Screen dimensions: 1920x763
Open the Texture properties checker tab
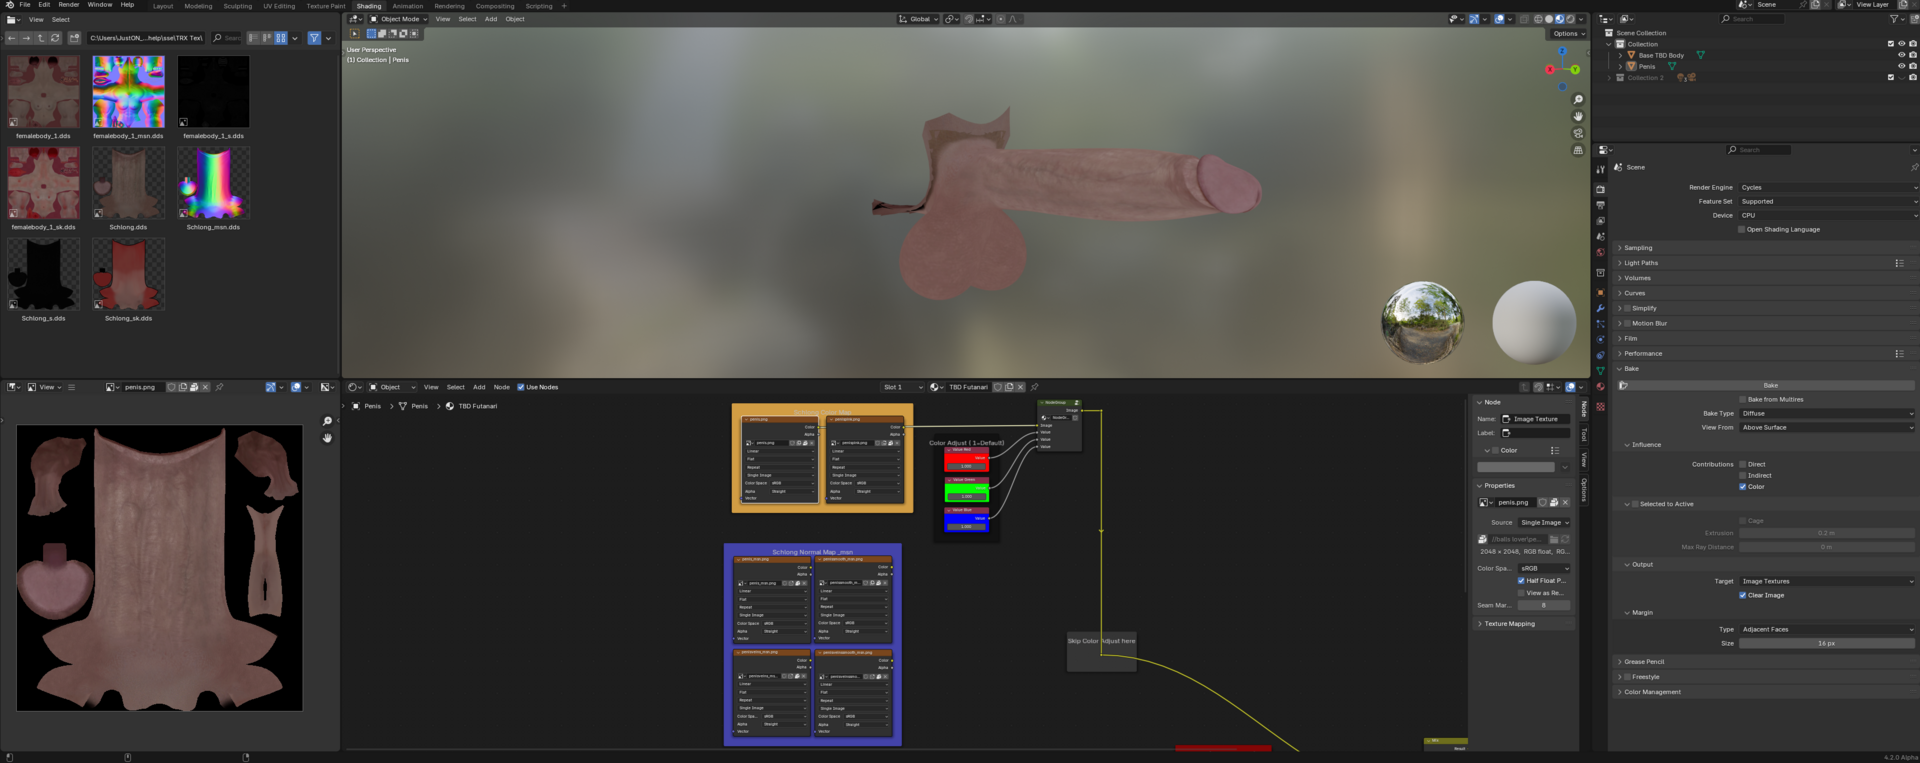pos(1600,407)
